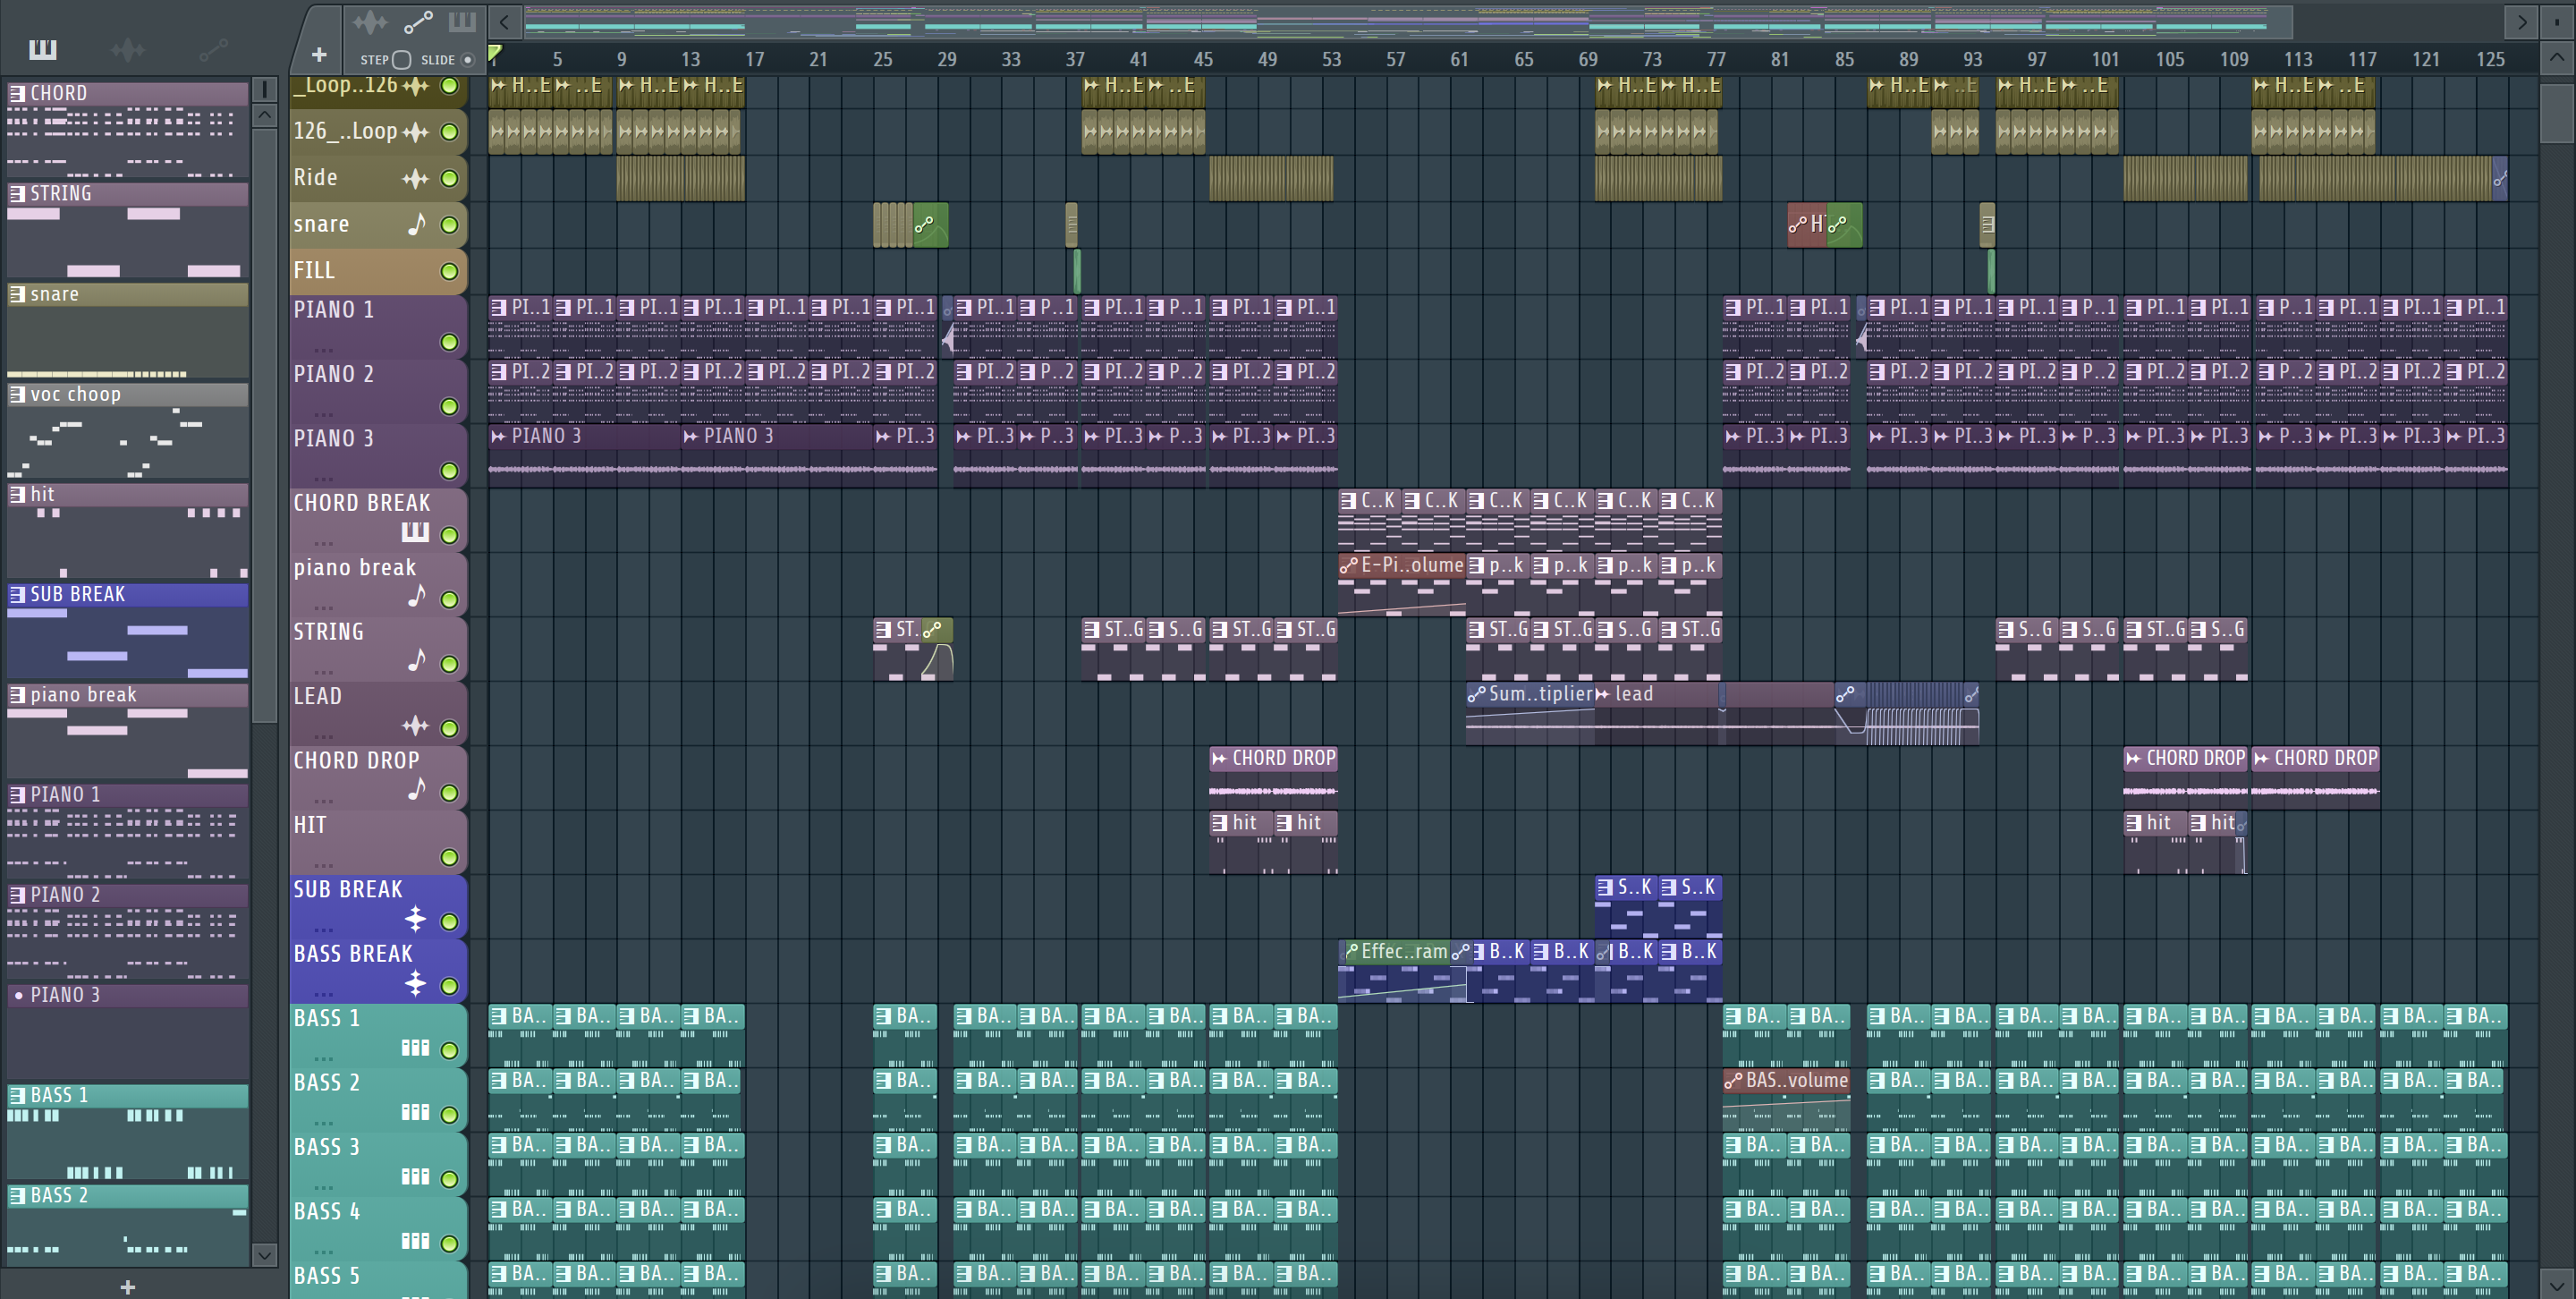Open the menu of the Sum..tiplier automation clip

tap(1476, 694)
